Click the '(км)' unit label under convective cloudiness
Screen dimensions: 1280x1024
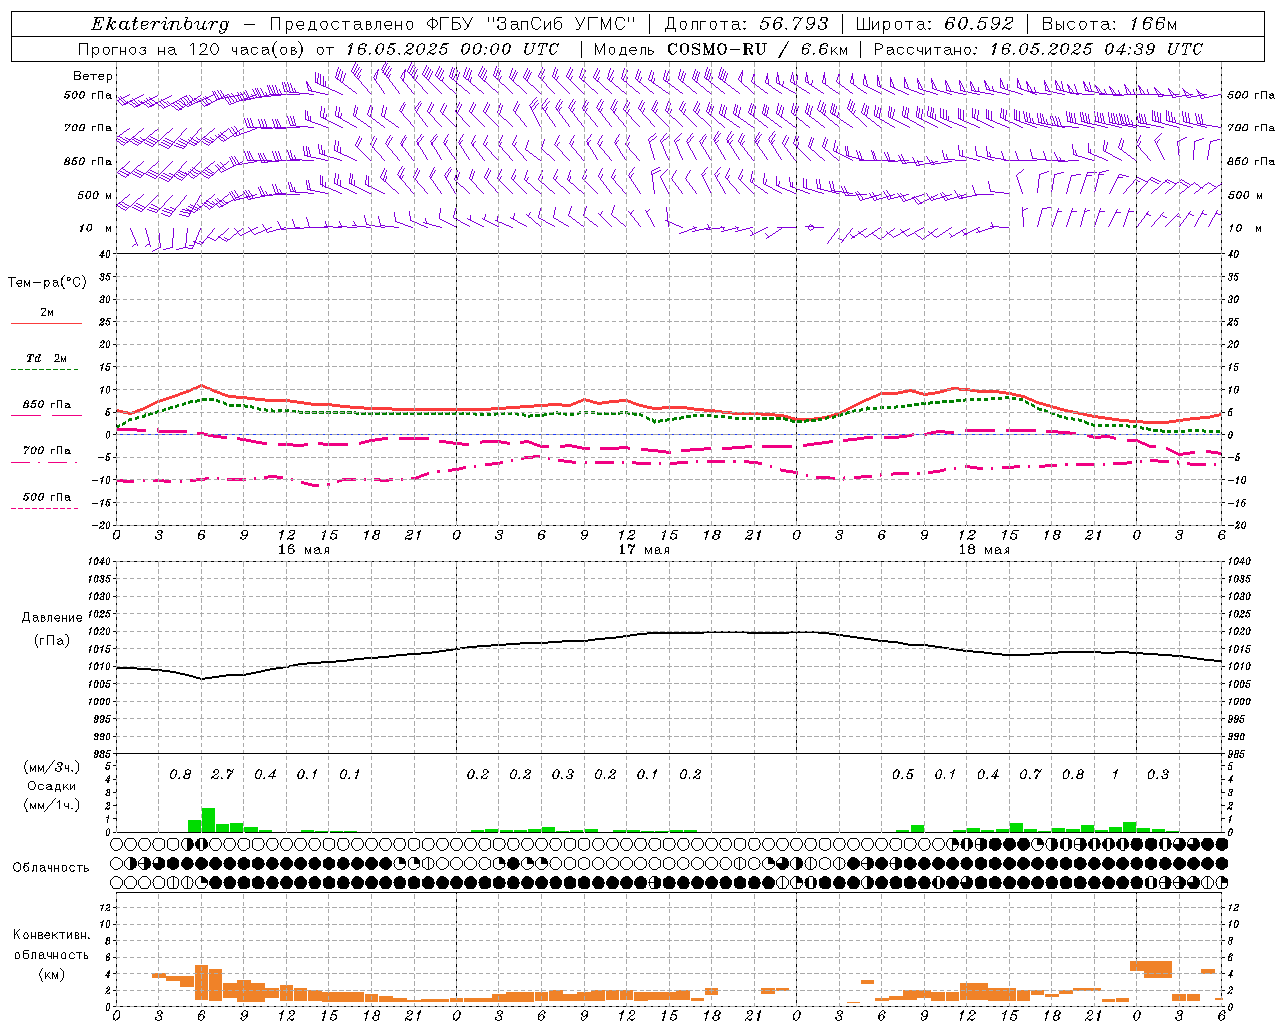coord(51,974)
